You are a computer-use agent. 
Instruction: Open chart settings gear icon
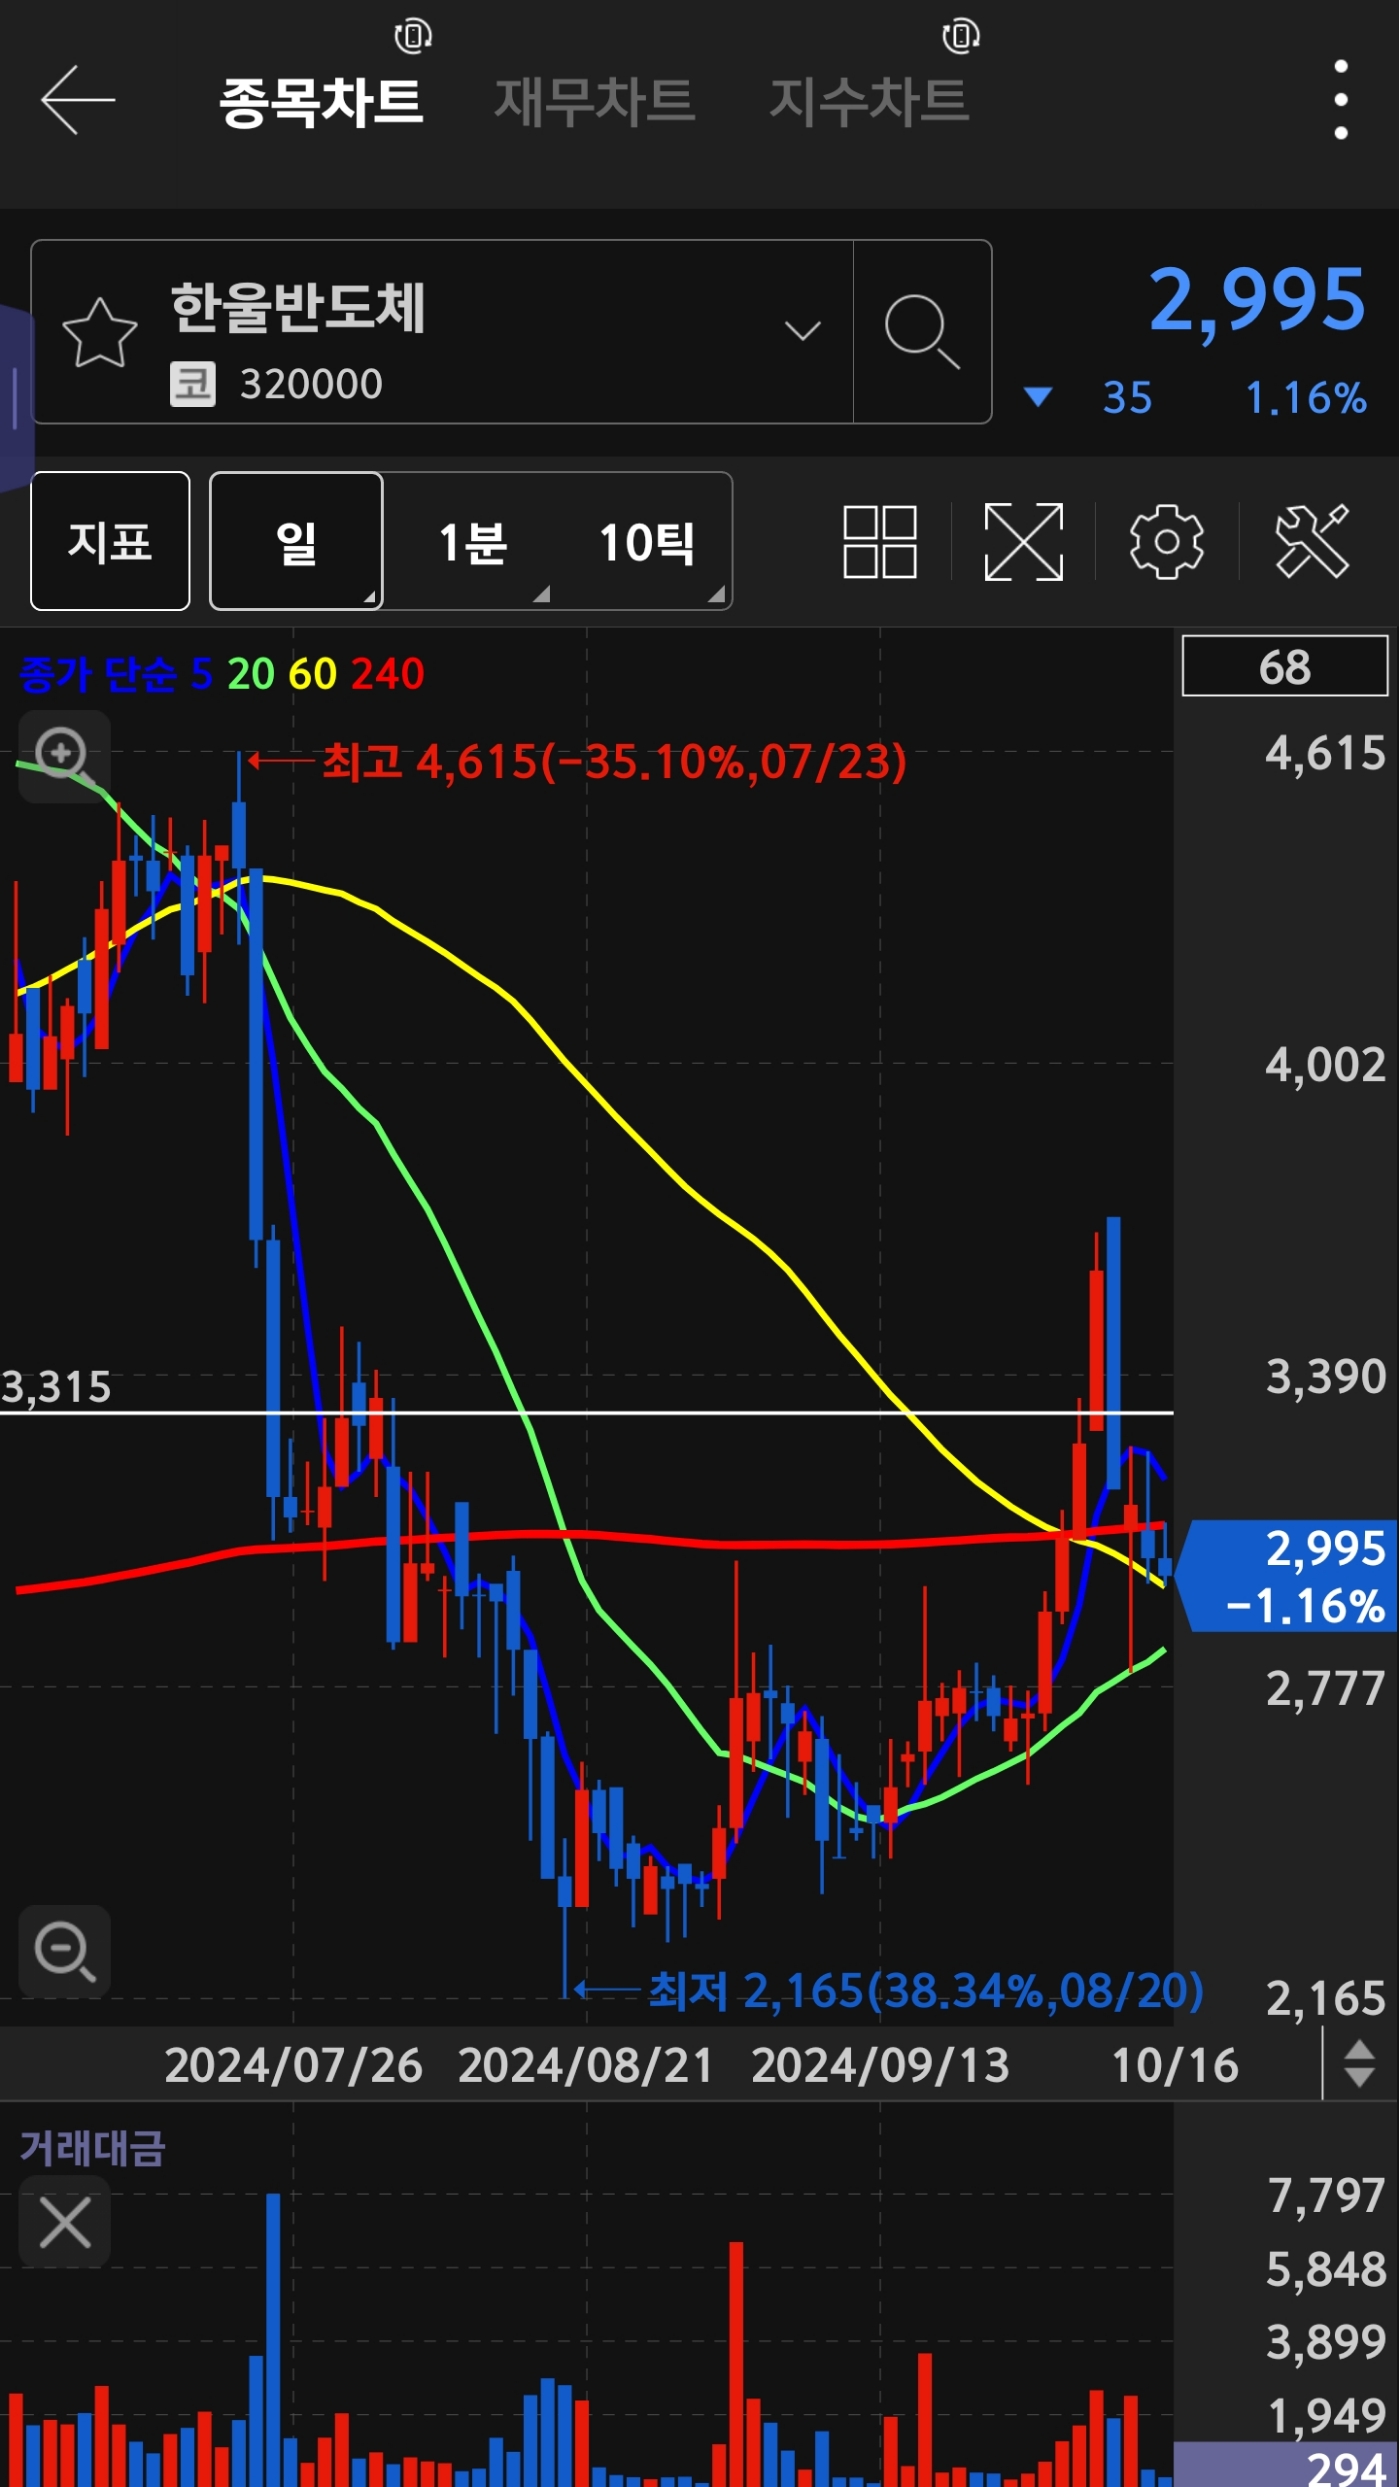(x=1167, y=542)
